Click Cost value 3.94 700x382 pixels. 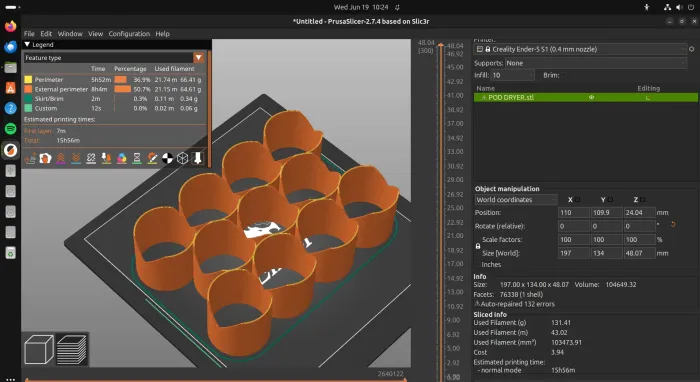click(557, 352)
